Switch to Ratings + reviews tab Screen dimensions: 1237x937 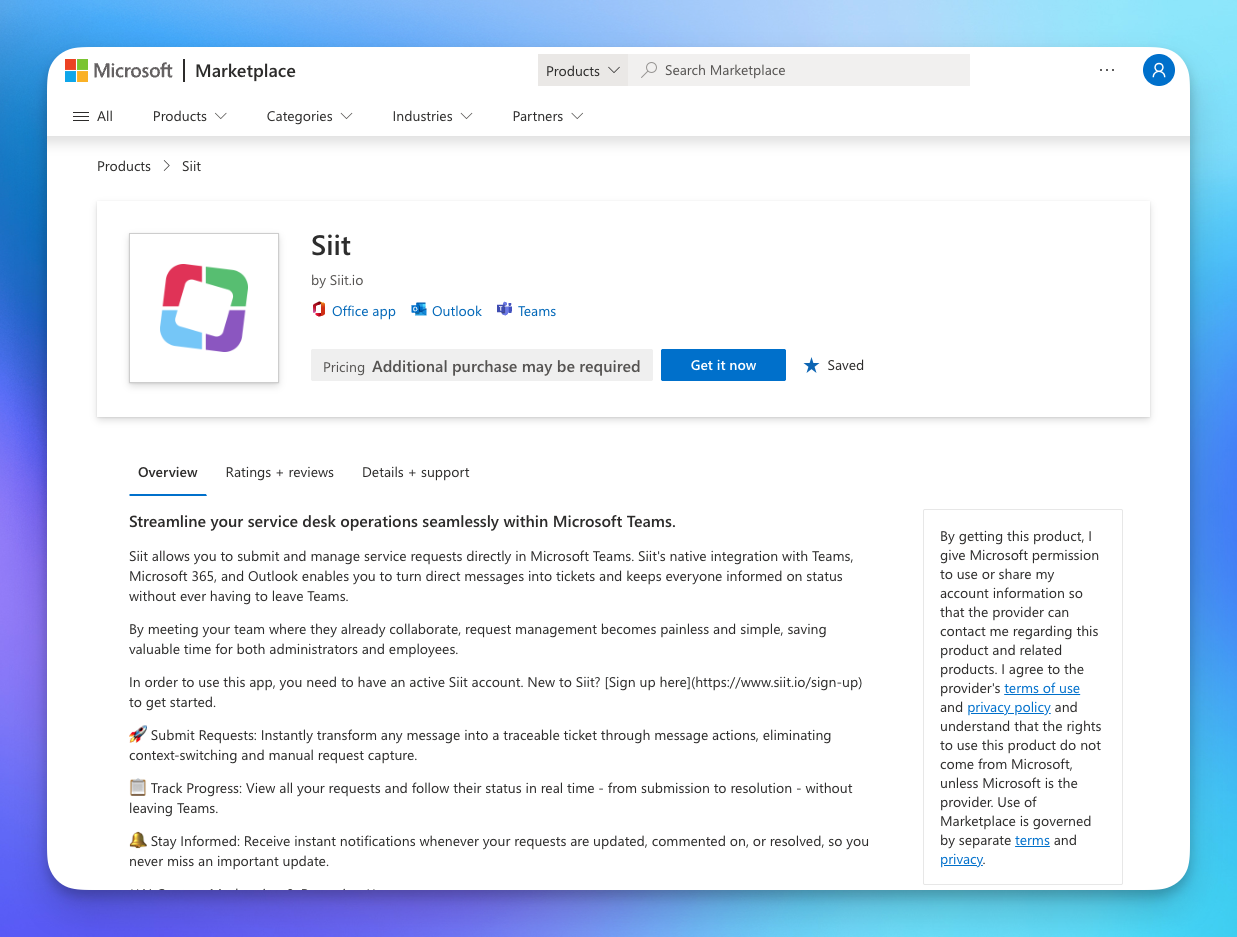pos(280,472)
